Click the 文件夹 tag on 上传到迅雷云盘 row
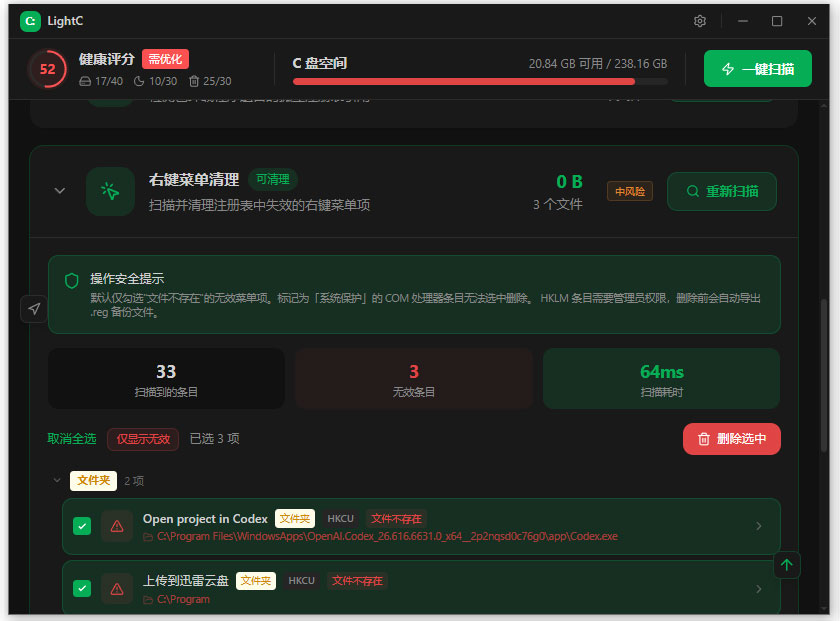This screenshot has width=840, height=621. pyautogui.click(x=256, y=581)
